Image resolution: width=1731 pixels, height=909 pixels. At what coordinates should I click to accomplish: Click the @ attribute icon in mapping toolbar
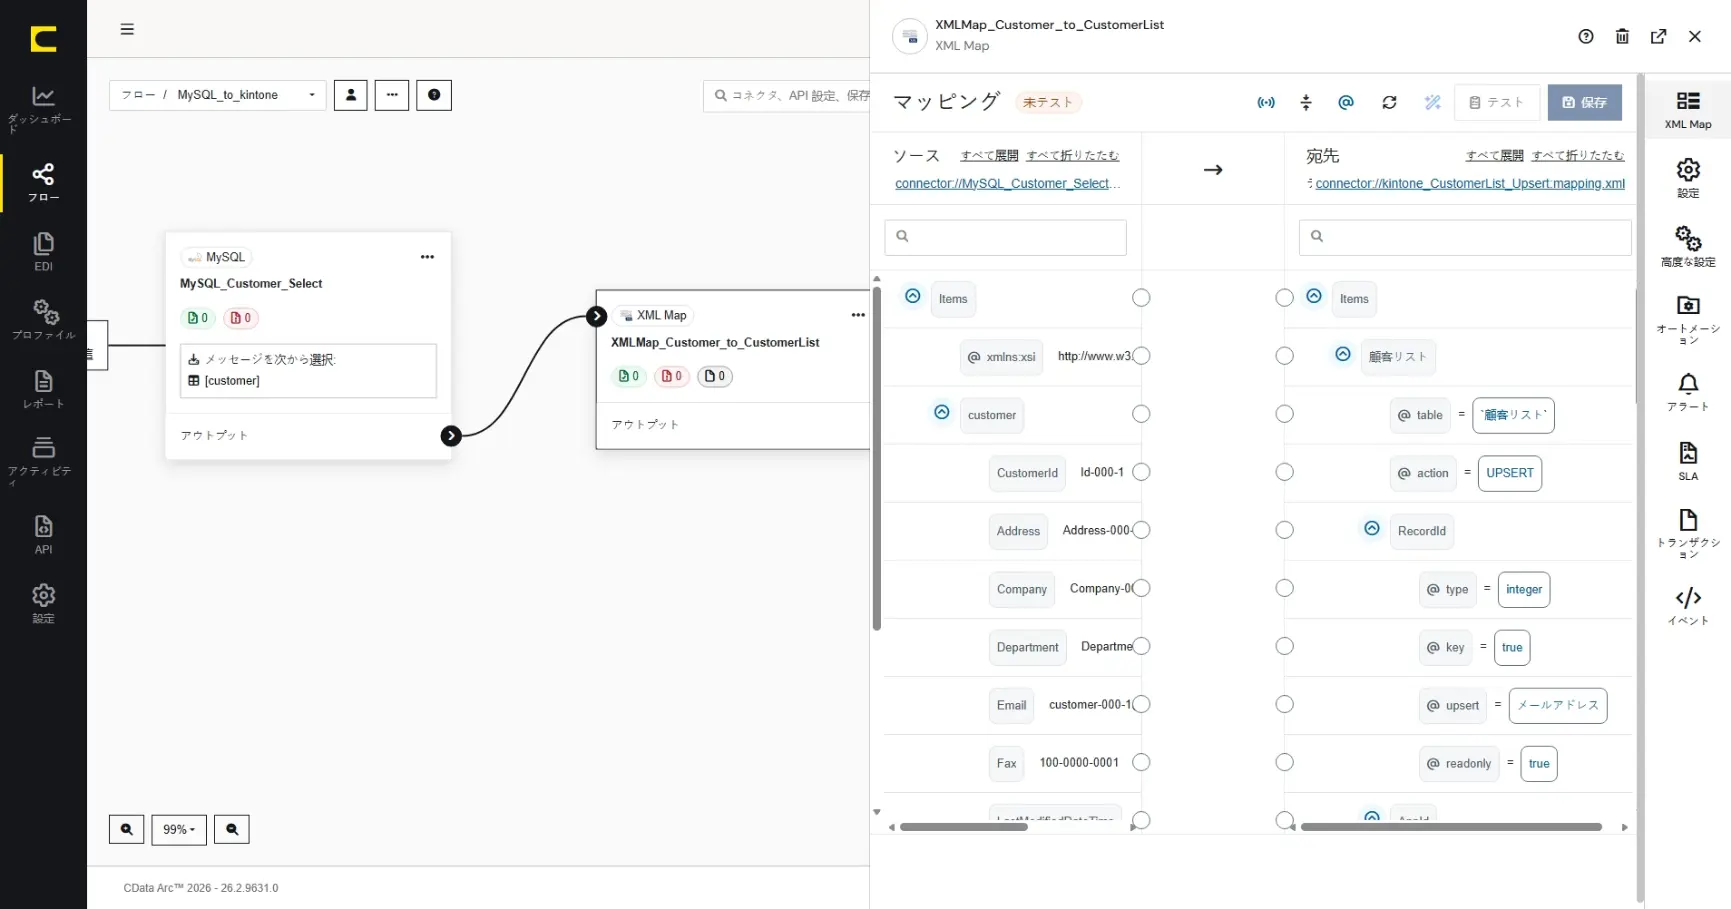click(x=1346, y=102)
